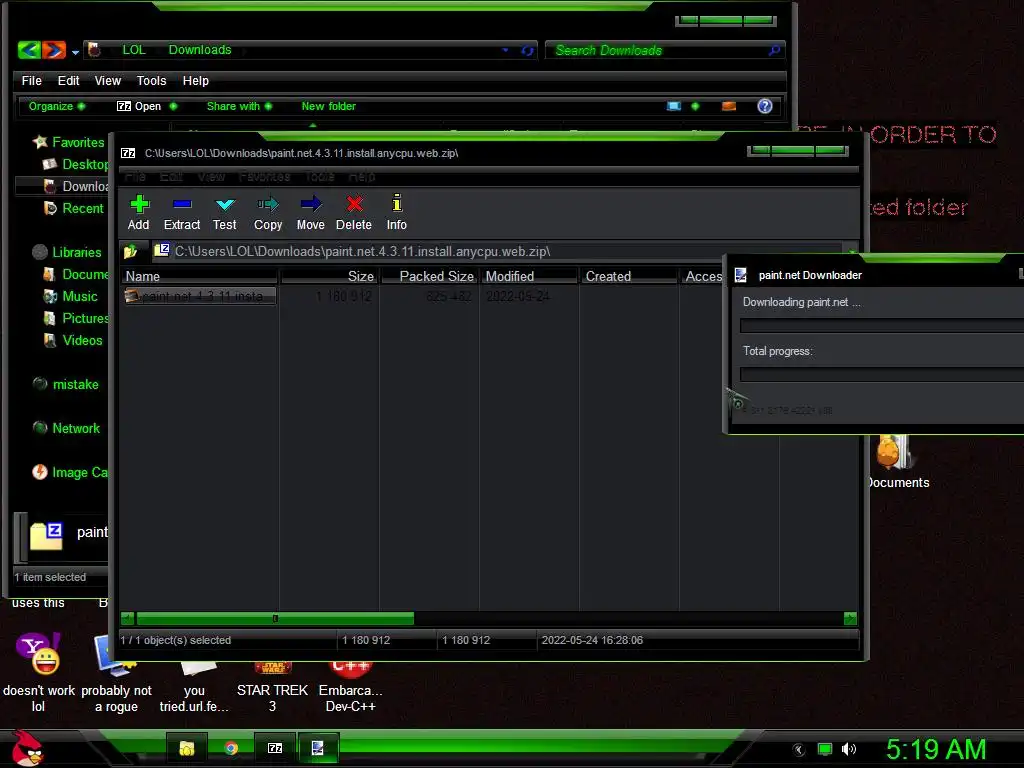Click the Explorer back arrow button
This screenshot has height=768, width=1024.
coord(29,50)
